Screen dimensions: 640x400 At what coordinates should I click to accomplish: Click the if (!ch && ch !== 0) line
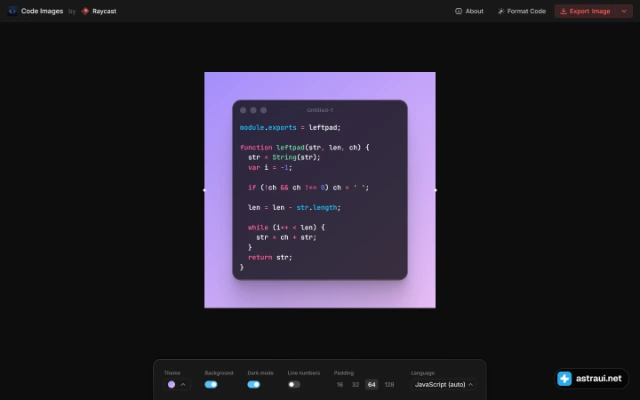pos(308,187)
